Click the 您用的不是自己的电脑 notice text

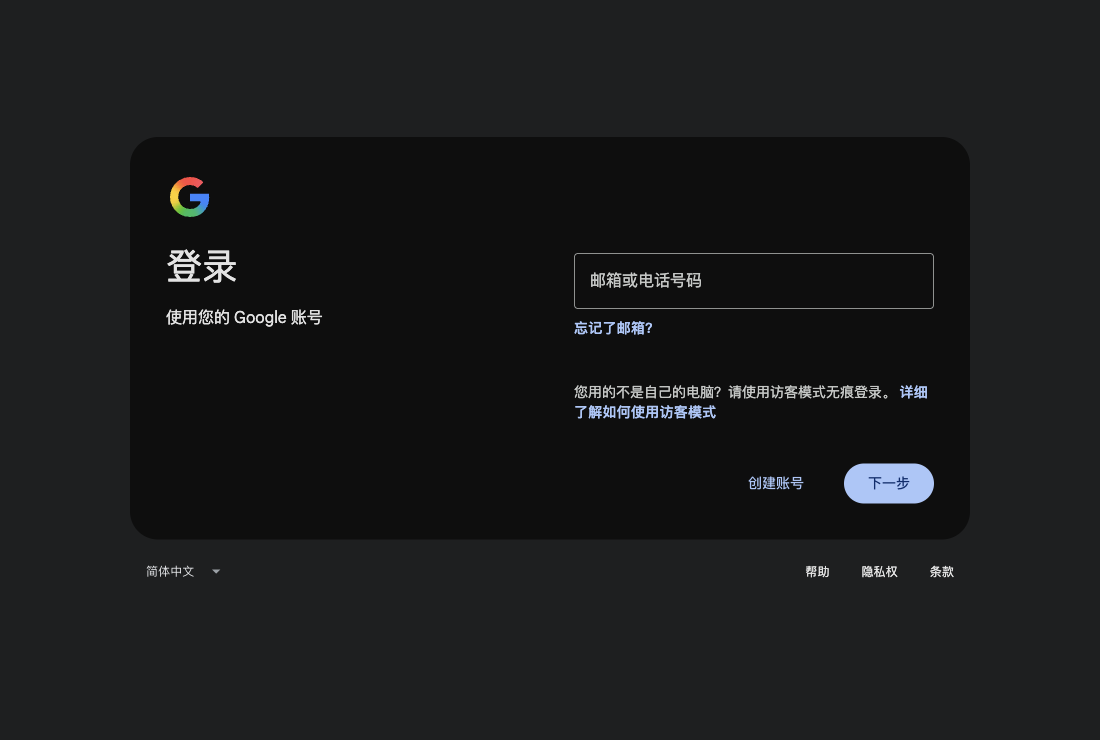tap(735, 393)
